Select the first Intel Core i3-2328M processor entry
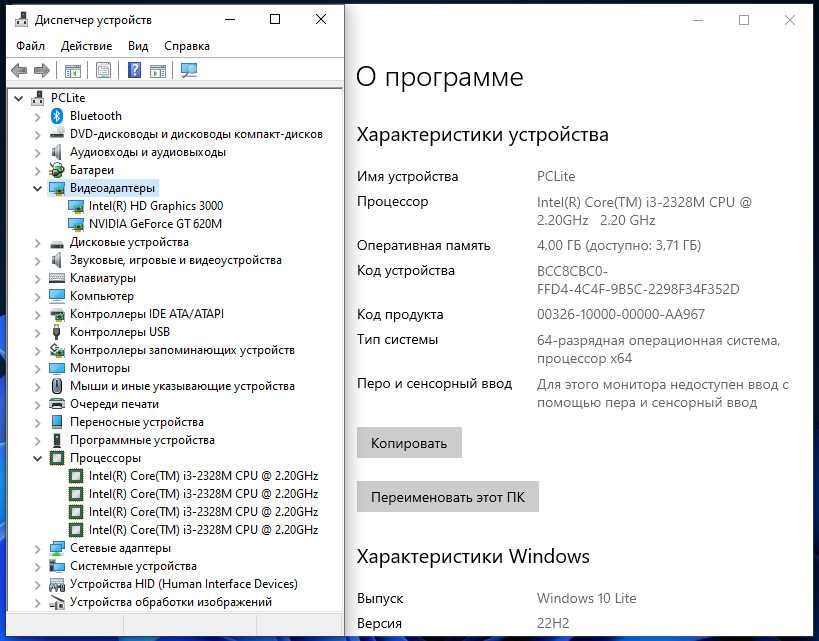Screen dimensions: 819x641 [203, 476]
